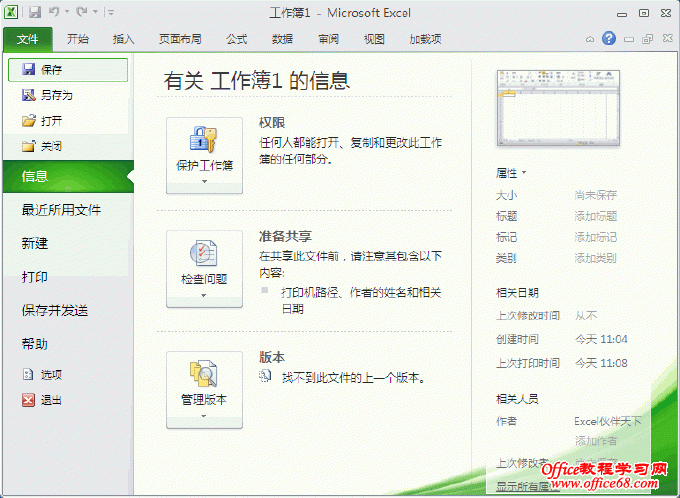Switch to the 页面布局 ribbon tab
This screenshot has height=498, width=680.
point(180,39)
